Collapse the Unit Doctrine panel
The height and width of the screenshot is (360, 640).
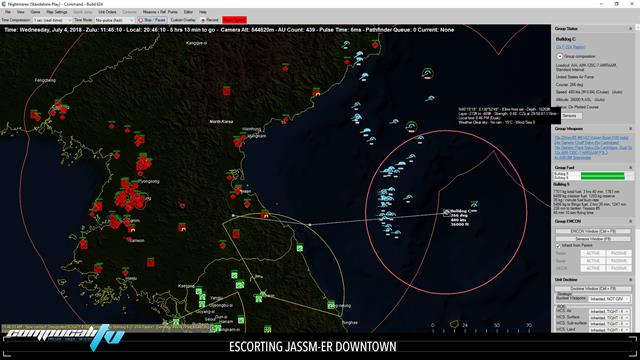630,280
